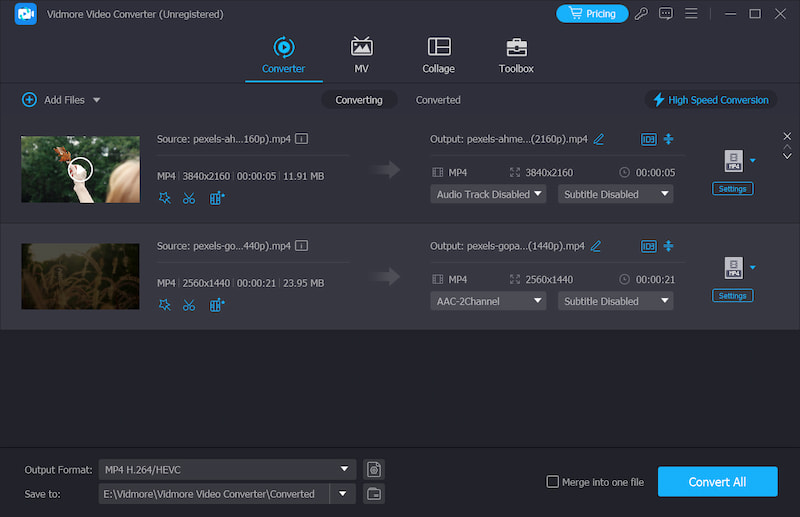Viewport: 800px width, 517px height.
Task: Click the scissors cut icon for first video
Action: pos(189,198)
